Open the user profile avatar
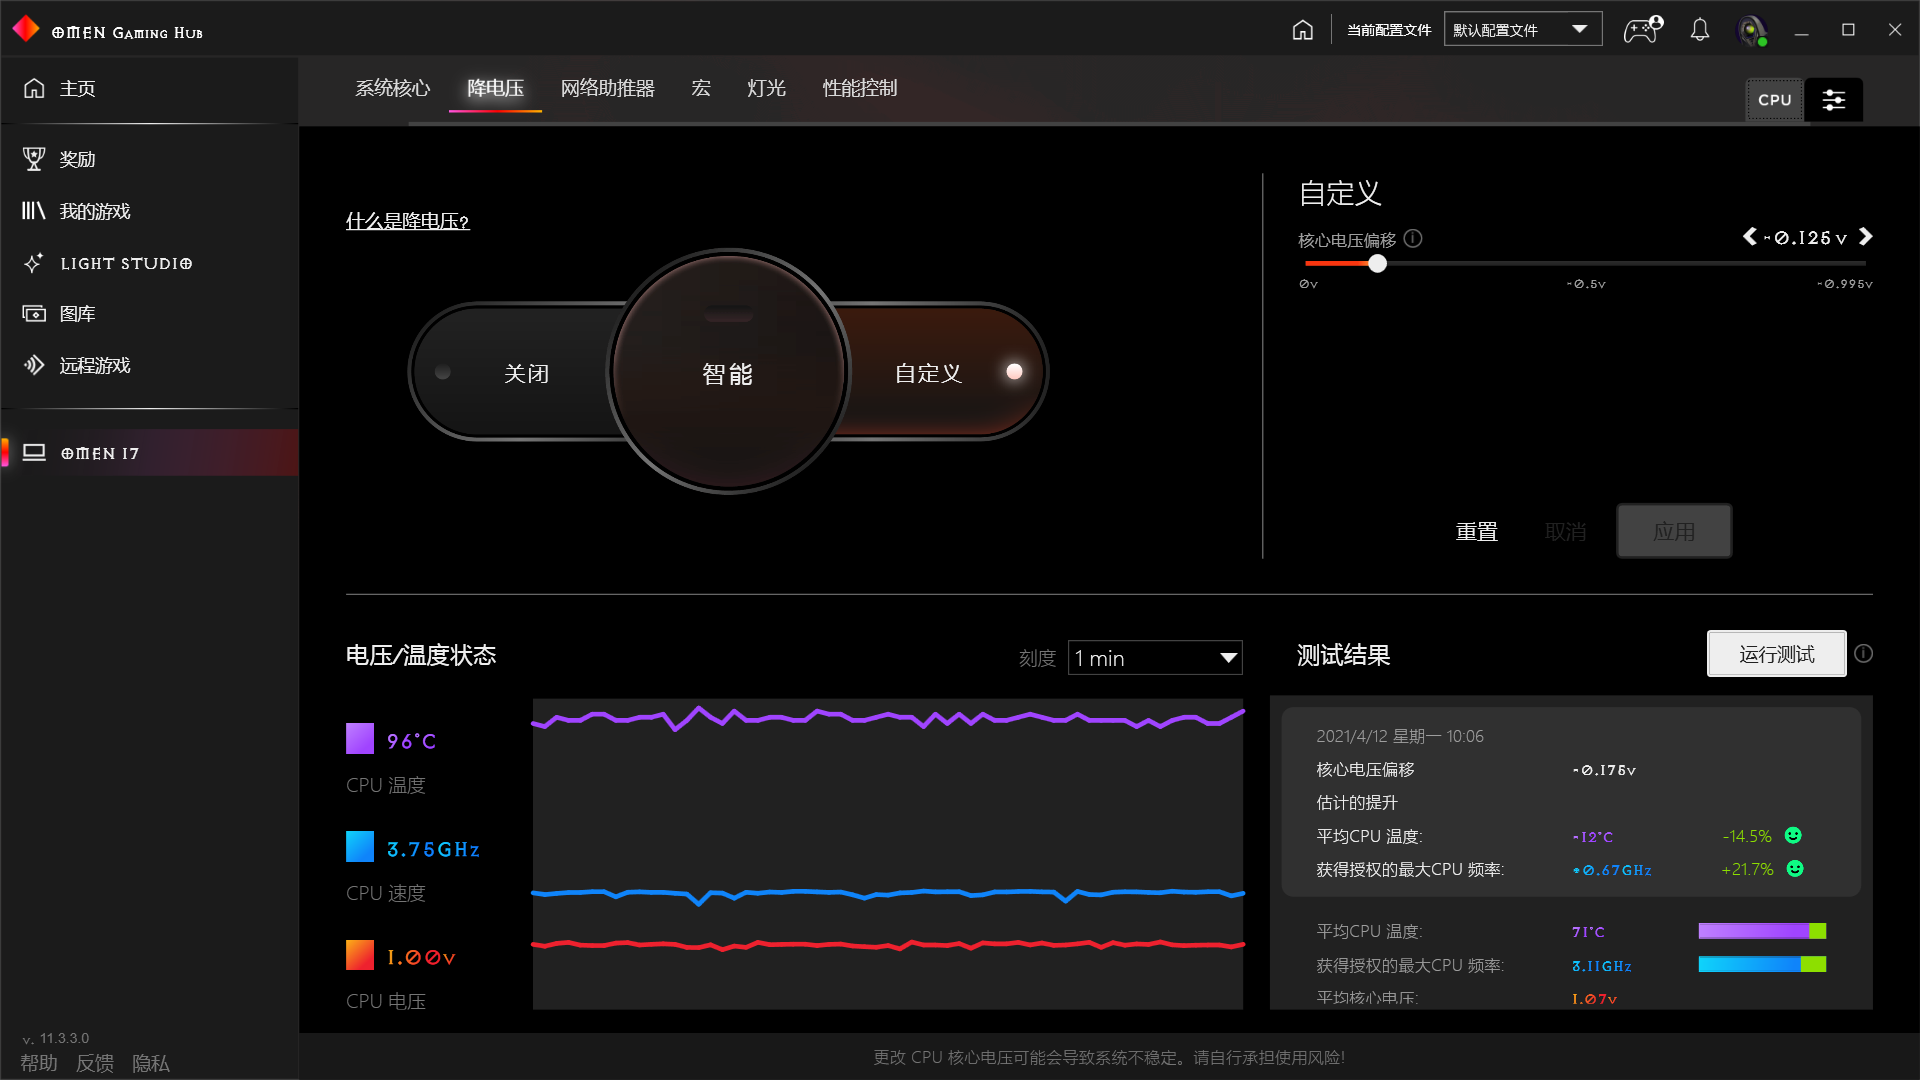 pyautogui.click(x=1752, y=30)
